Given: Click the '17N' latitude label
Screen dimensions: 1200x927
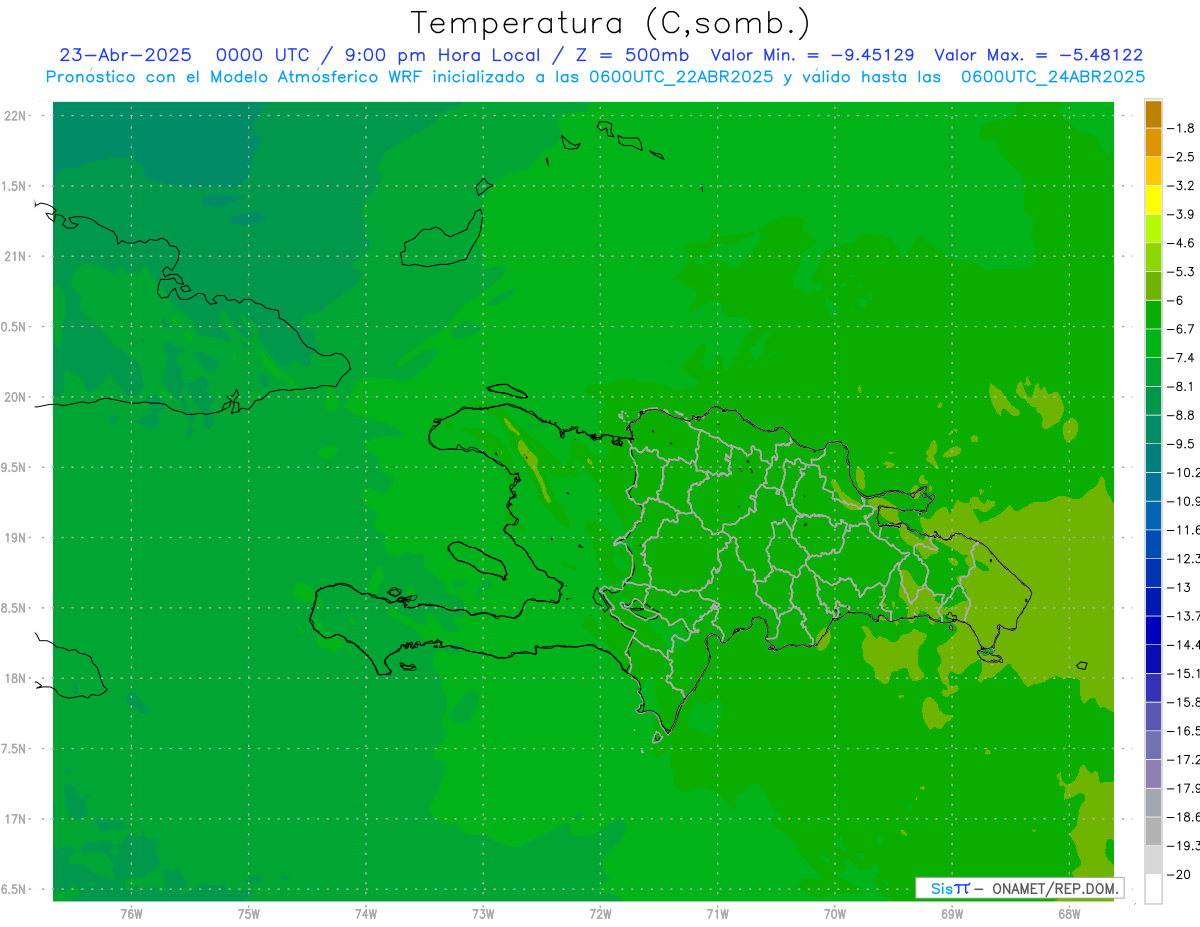Looking at the screenshot, I should pyautogui.click(x=17, y=819).
